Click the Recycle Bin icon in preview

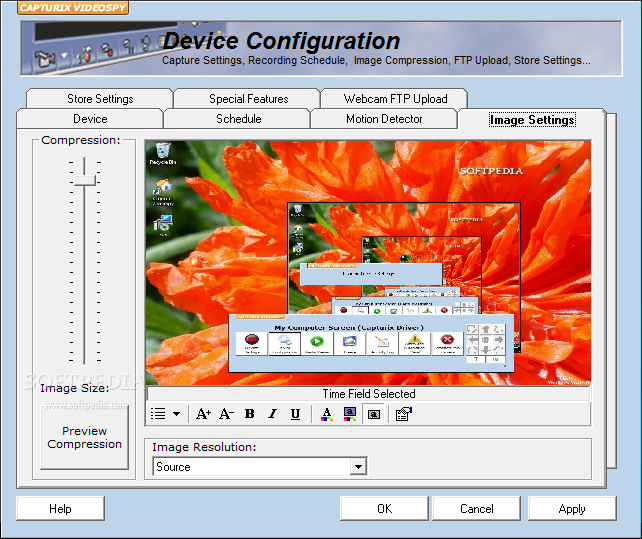coord(163,153)
